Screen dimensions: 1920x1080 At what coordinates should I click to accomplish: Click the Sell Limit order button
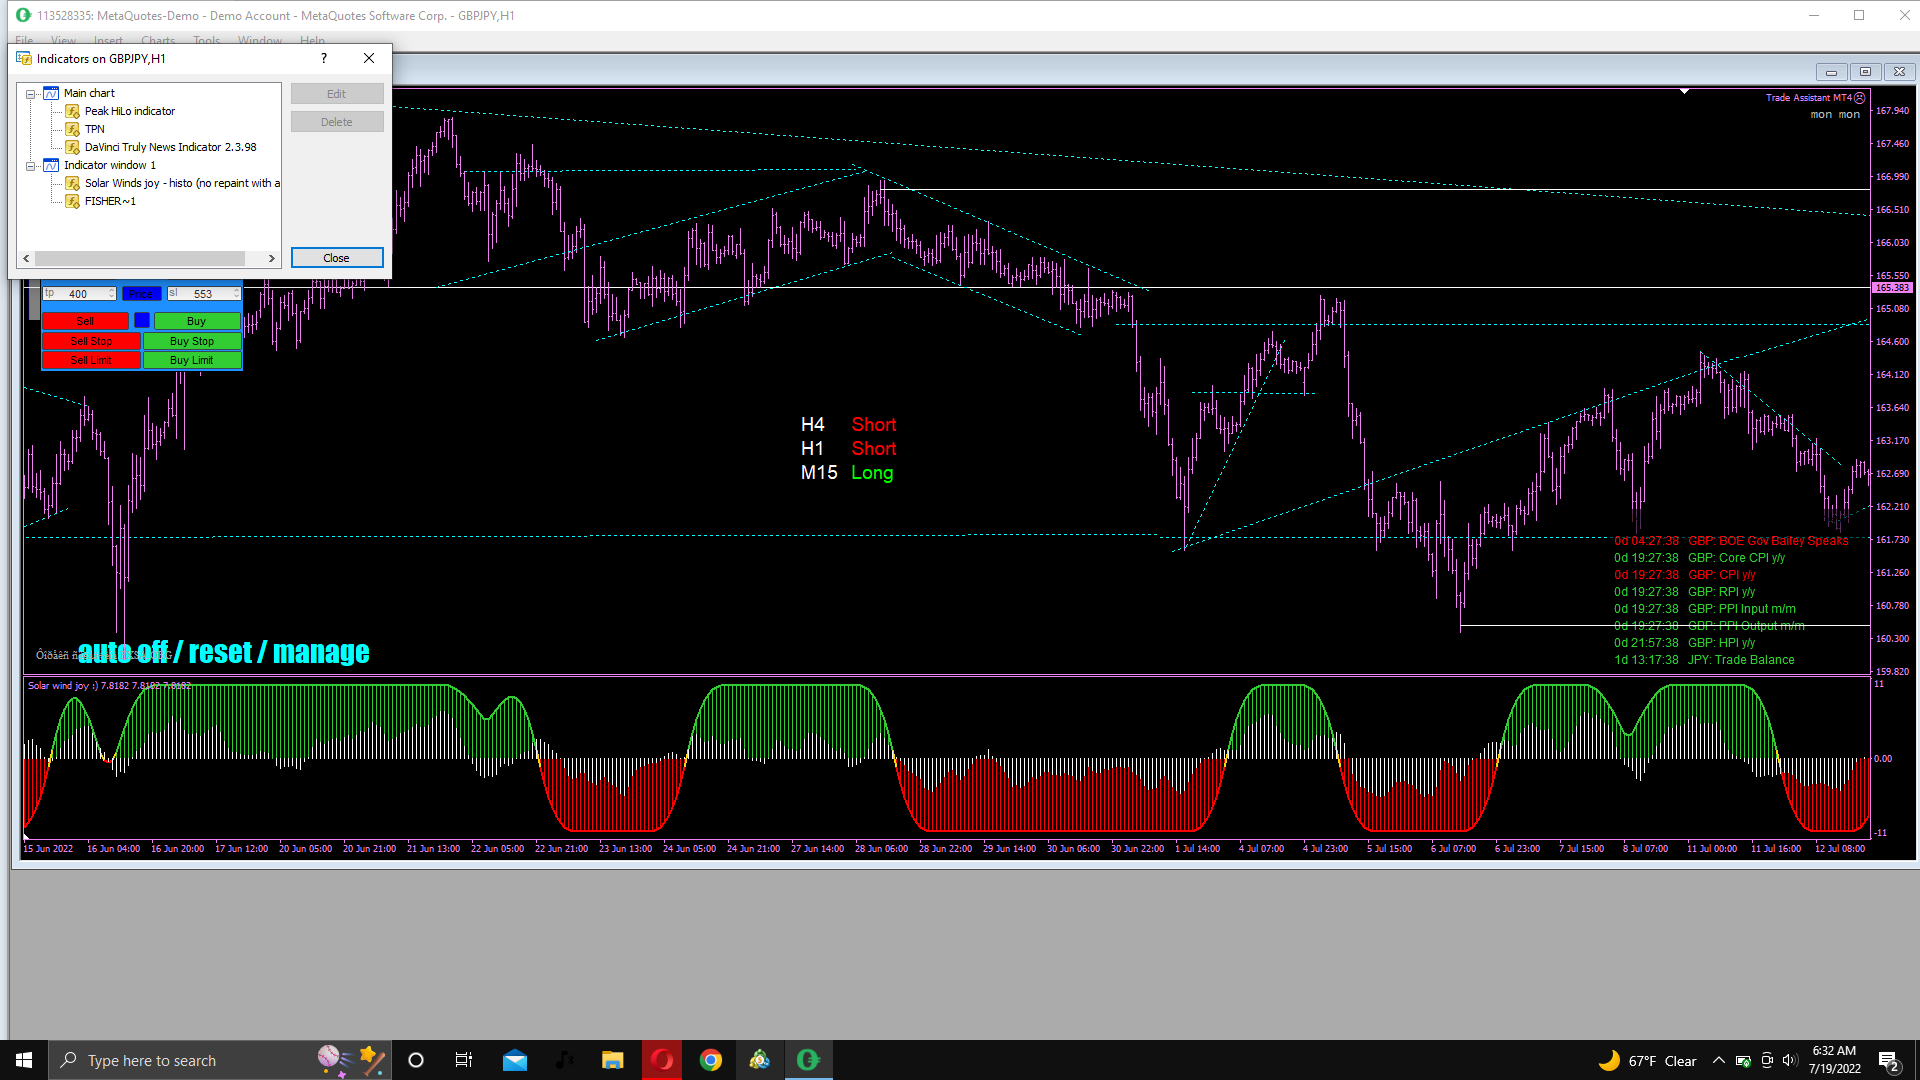(x=91, y=360)
